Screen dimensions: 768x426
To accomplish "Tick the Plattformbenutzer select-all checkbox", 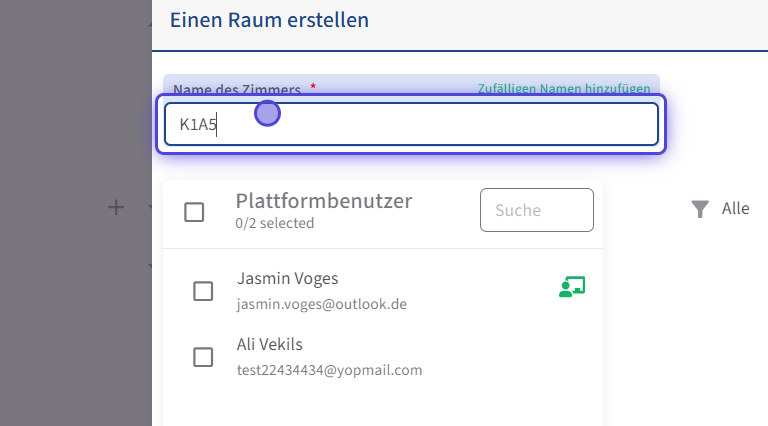I will tap(194, 211).
